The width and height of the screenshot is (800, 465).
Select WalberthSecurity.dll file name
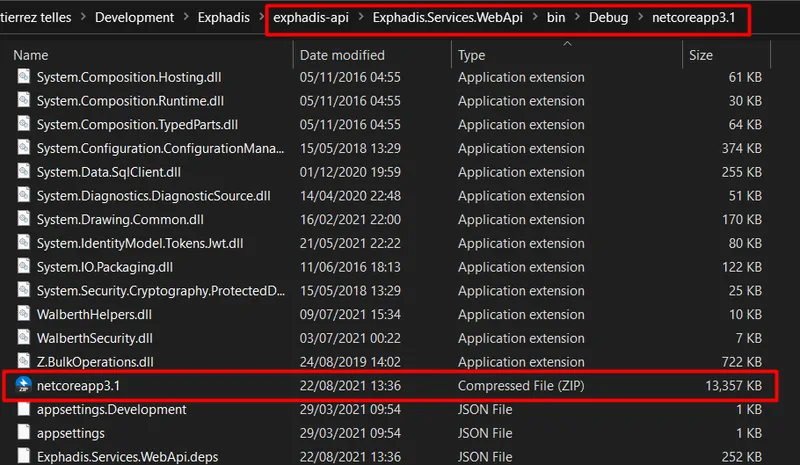point(95,338)
